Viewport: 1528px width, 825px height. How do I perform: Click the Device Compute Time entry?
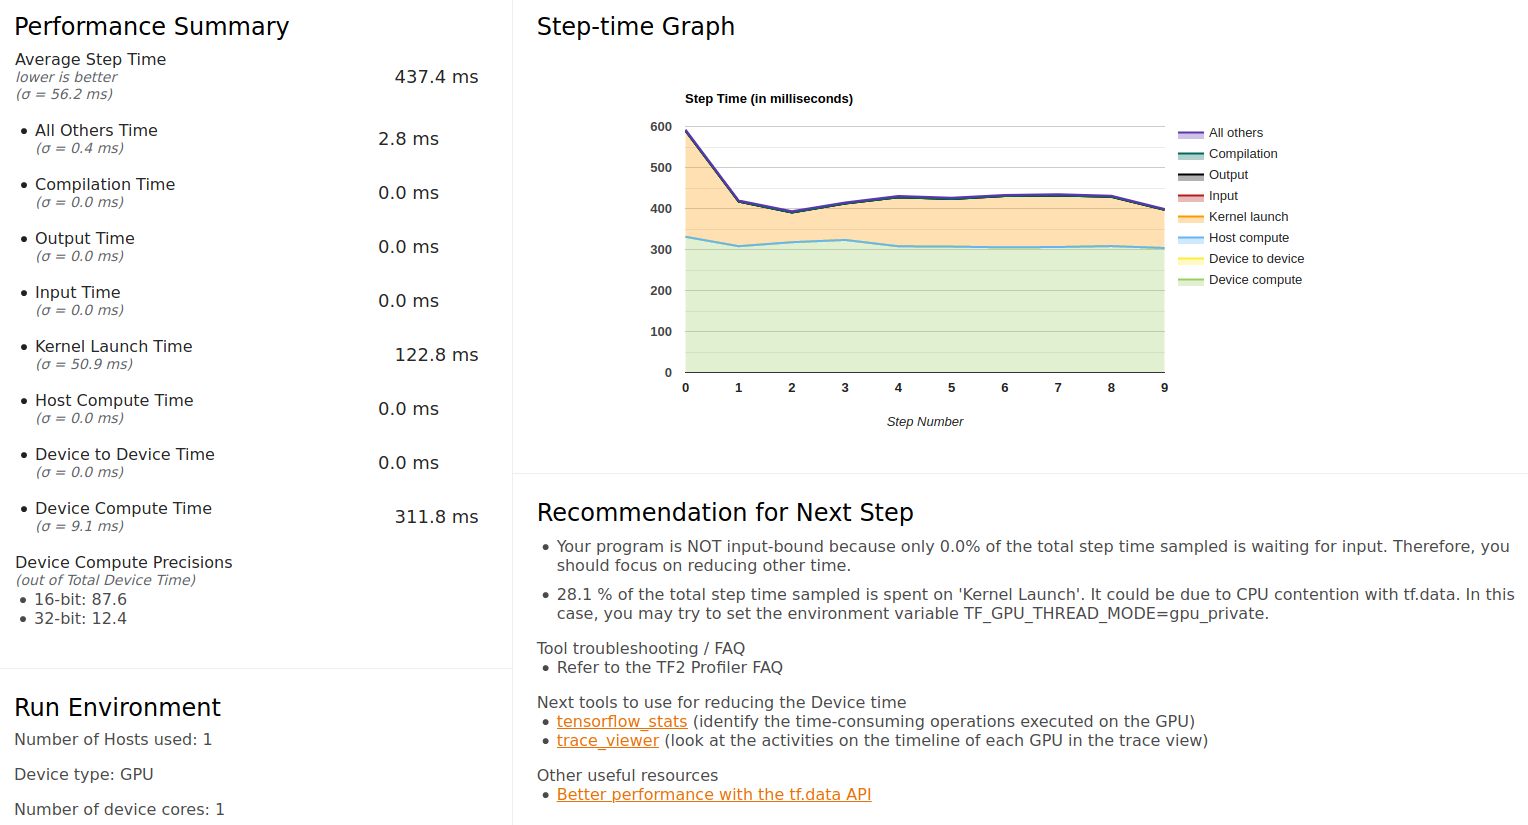tap(123, 508)
